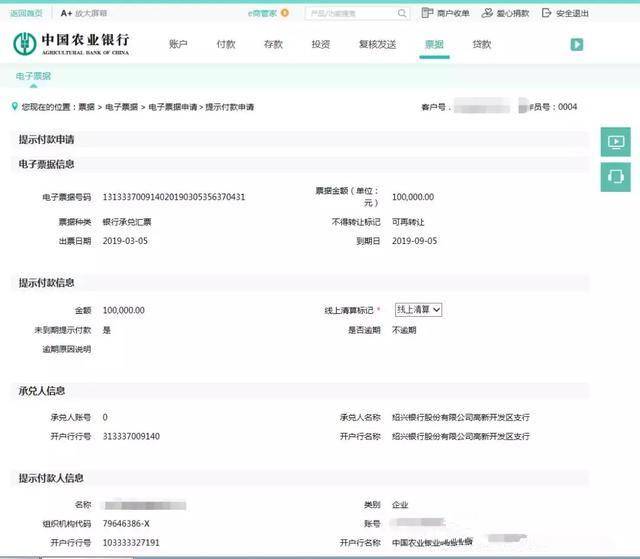
Task: Open the 票据 navigation tab
Action: point(434,44)
